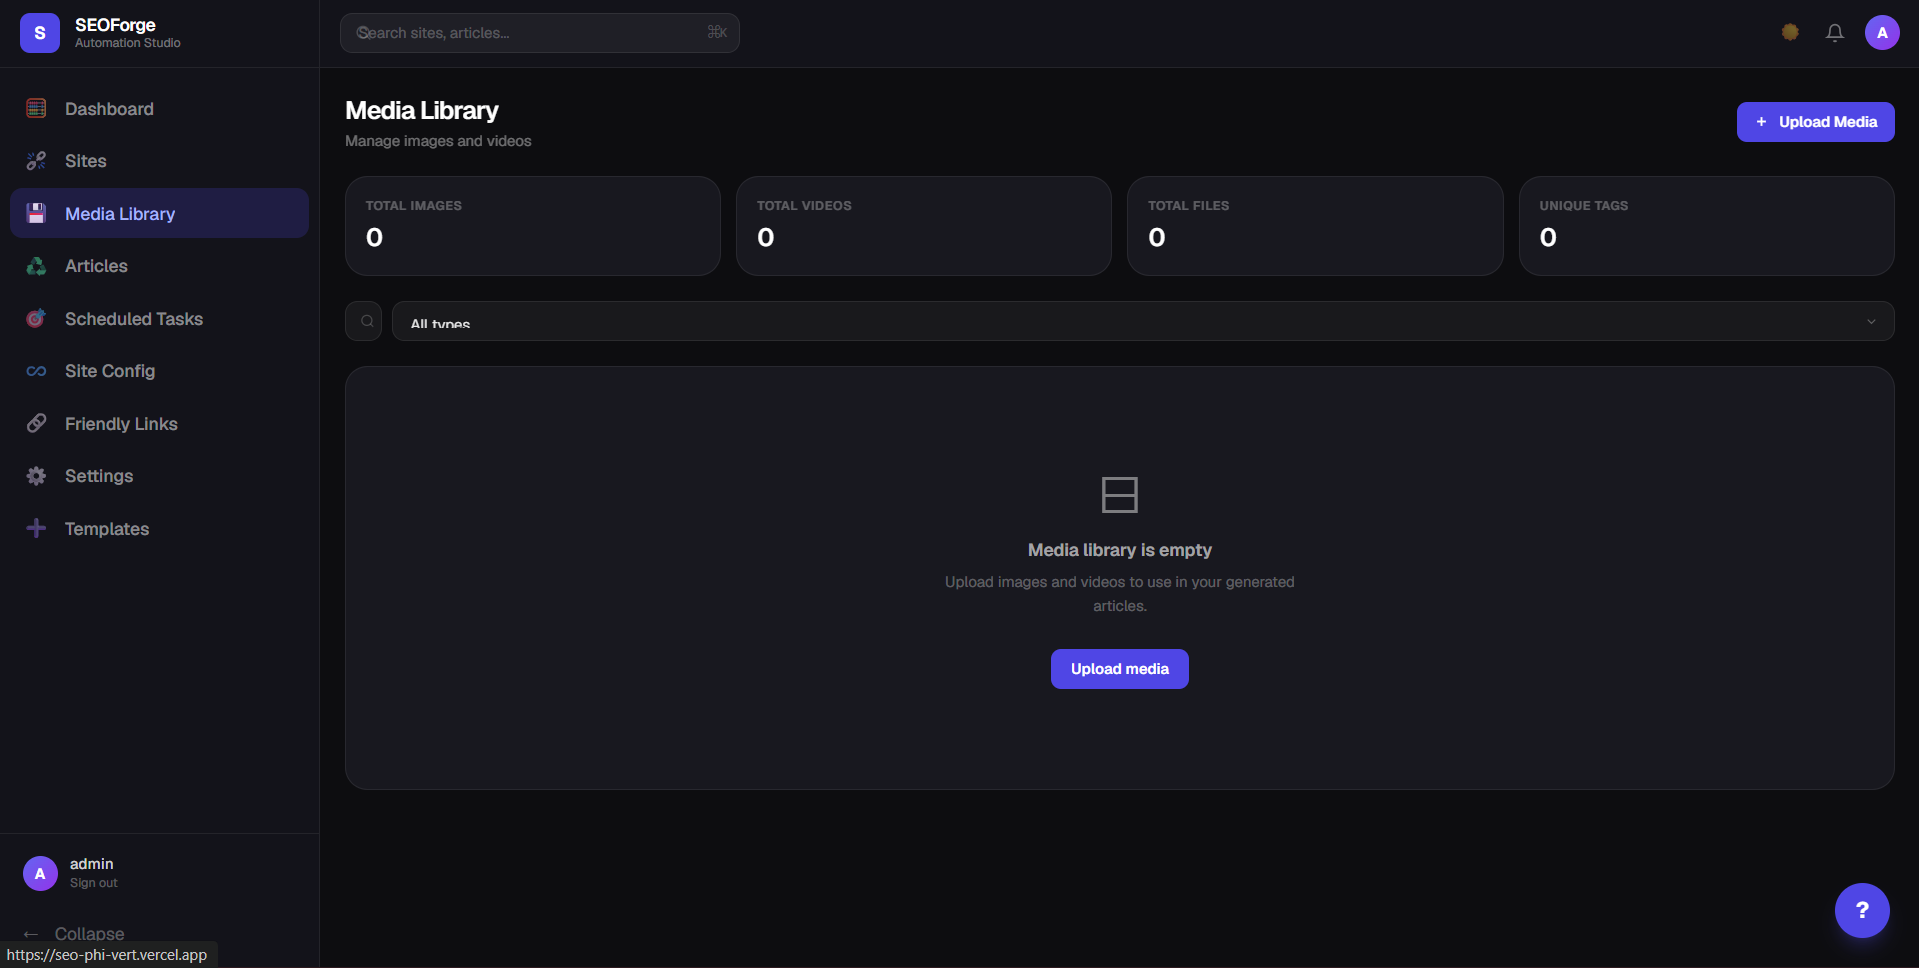
Task: Click the keyboard shortcut hint in search
Action: [717, 32]
